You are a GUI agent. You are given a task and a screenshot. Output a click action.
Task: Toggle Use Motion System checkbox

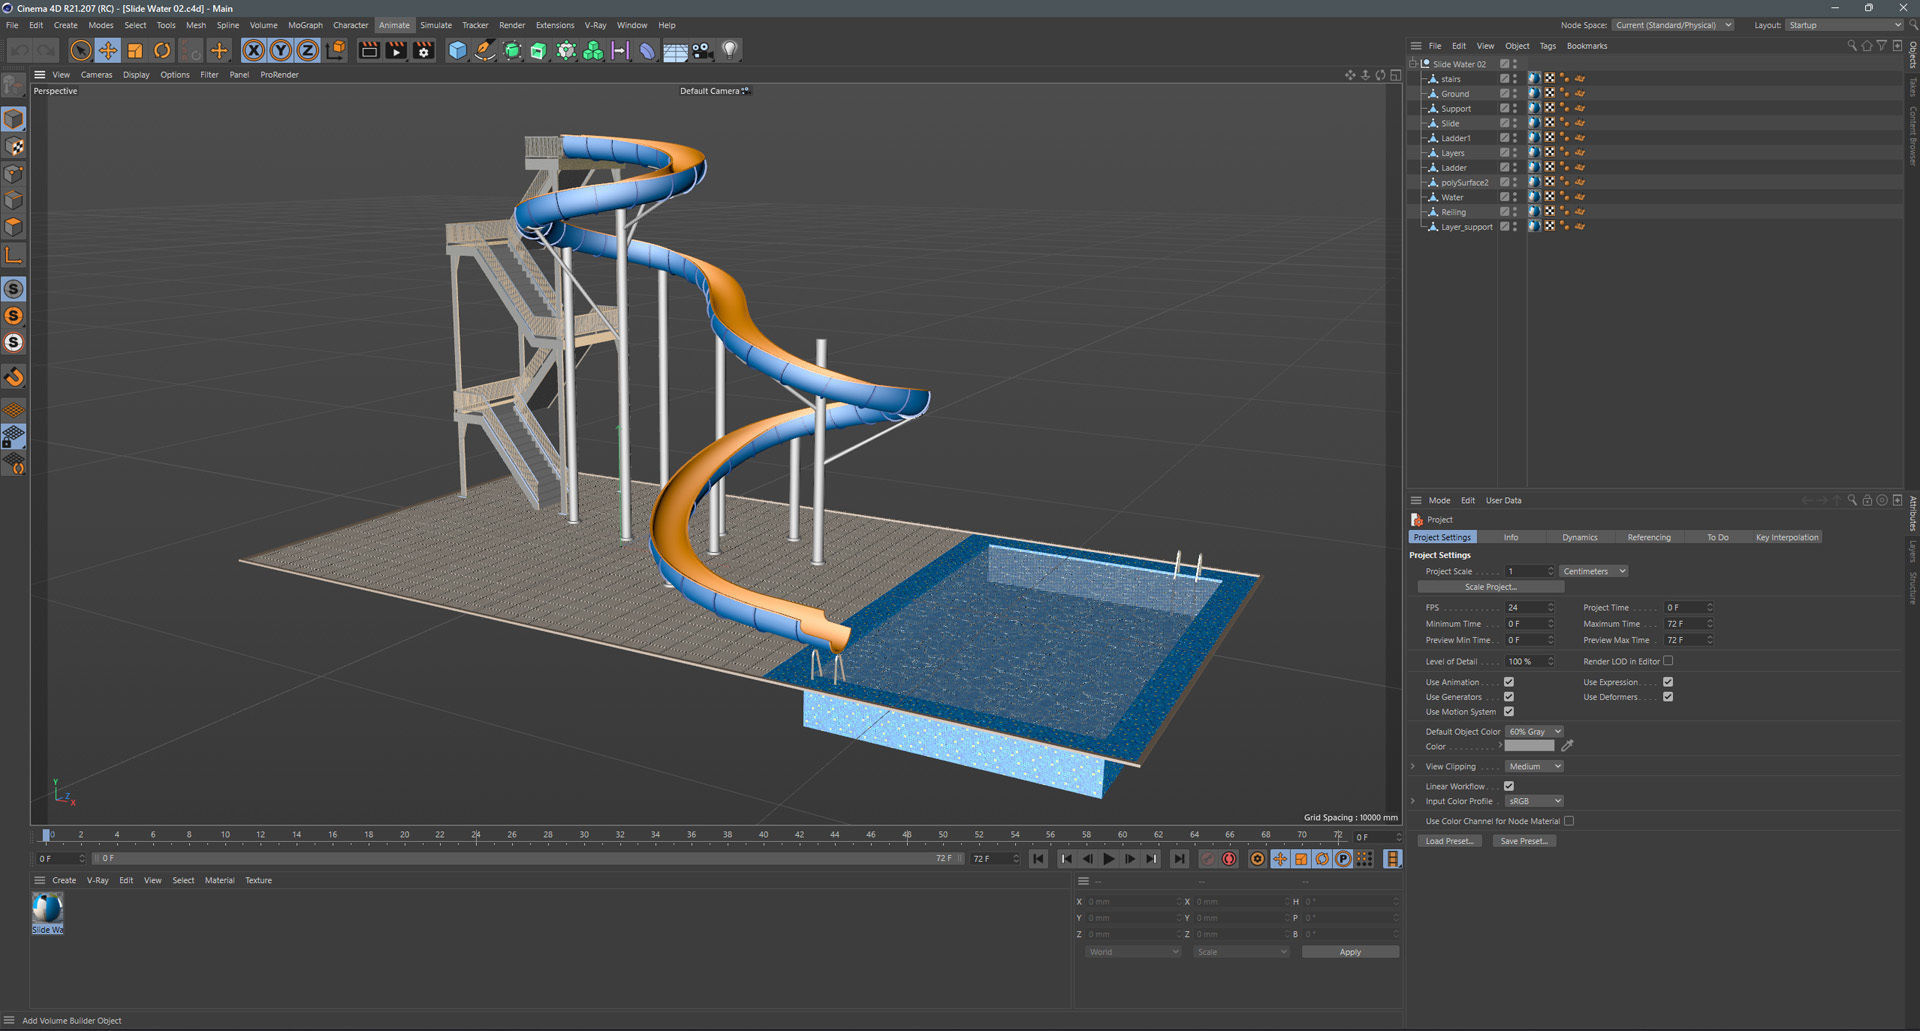point(1509,712)
